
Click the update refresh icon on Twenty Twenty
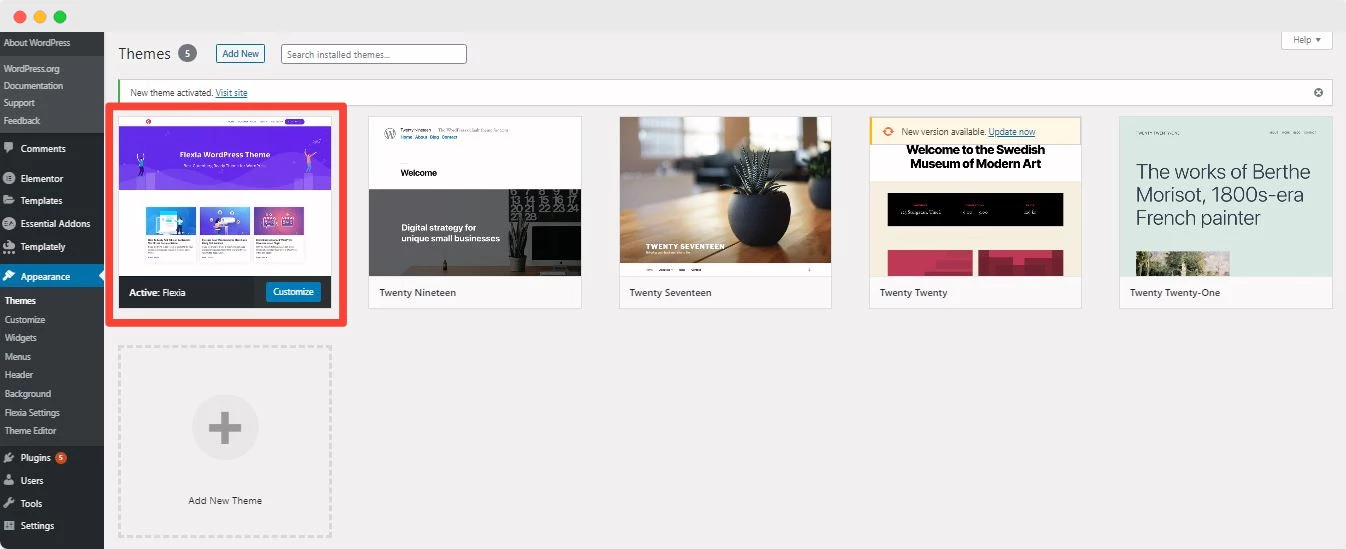point(887,132)
